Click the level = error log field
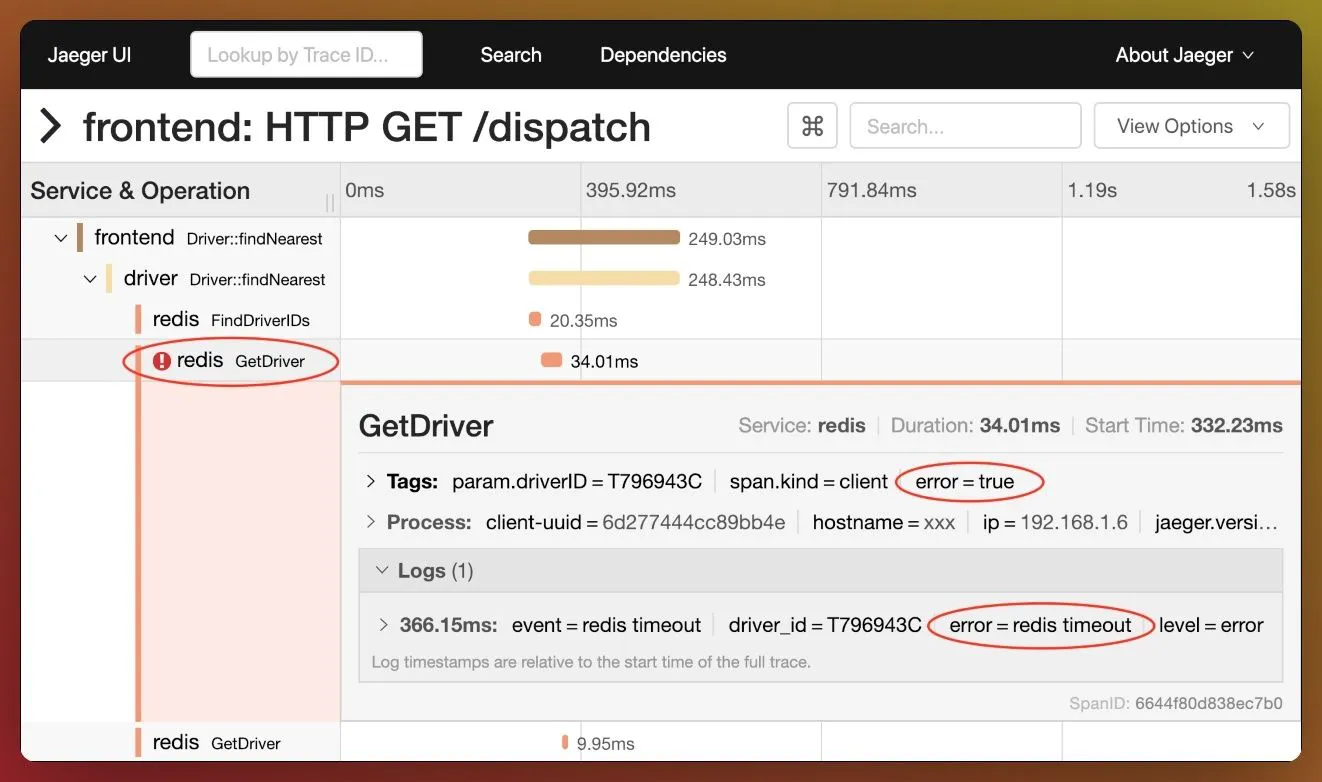1322x782 pixels. click(x=1211, y=625)
